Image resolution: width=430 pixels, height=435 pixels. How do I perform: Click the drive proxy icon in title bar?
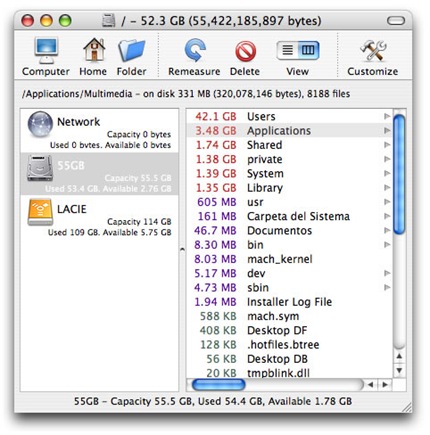[109, 21]
